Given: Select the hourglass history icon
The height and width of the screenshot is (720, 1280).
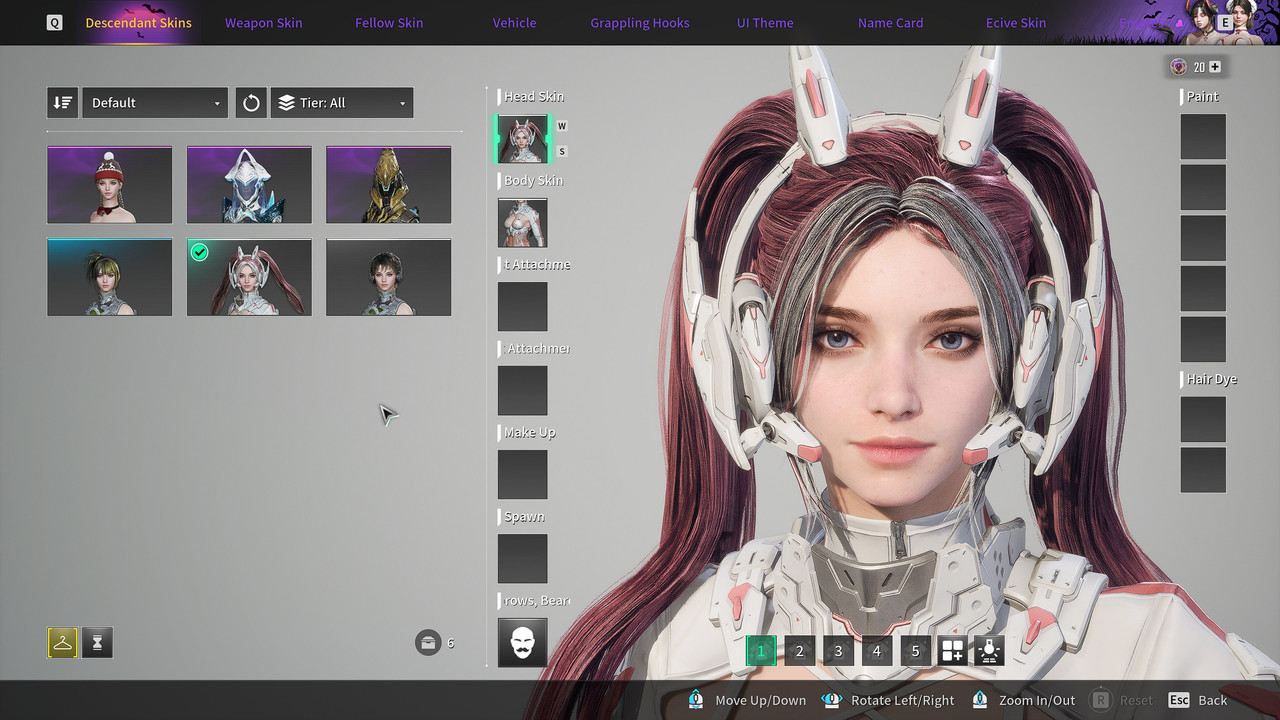Looking at the screenshot, I should pyautogui.click(x=97, y=643).
